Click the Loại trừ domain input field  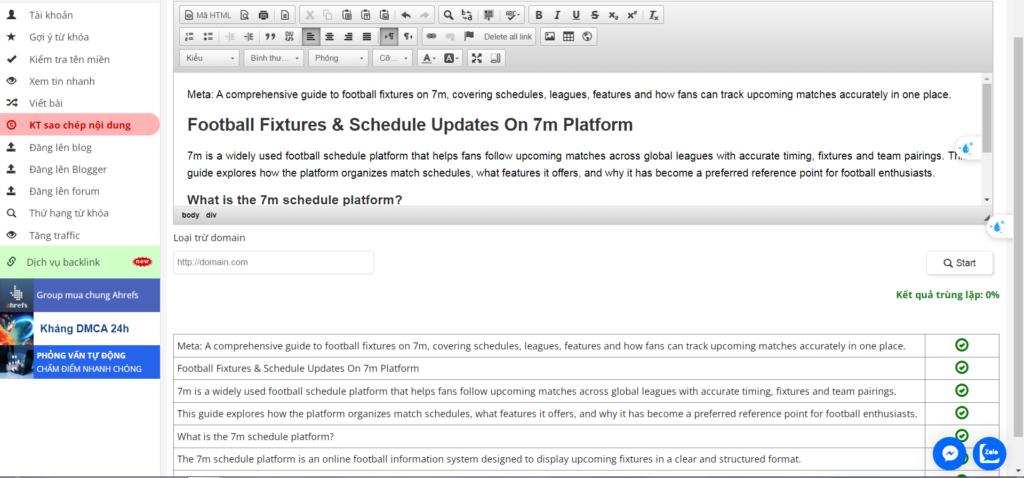pos(273,262)
